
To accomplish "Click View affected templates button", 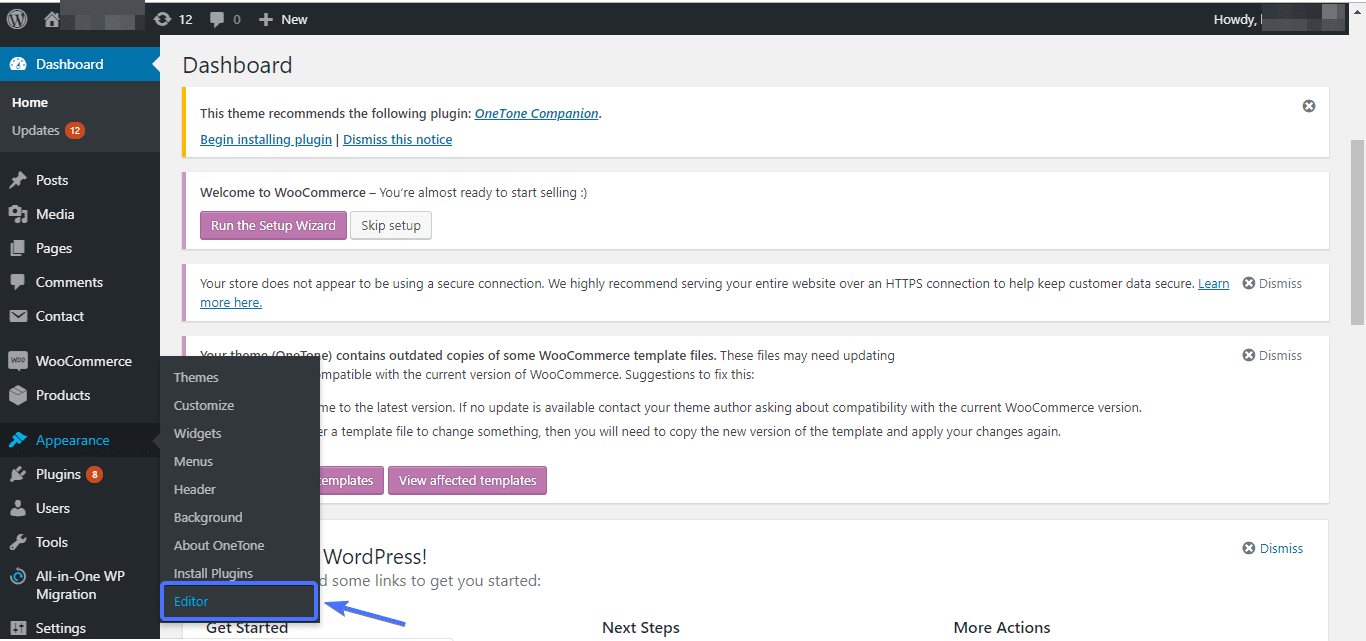I will 467,480.
